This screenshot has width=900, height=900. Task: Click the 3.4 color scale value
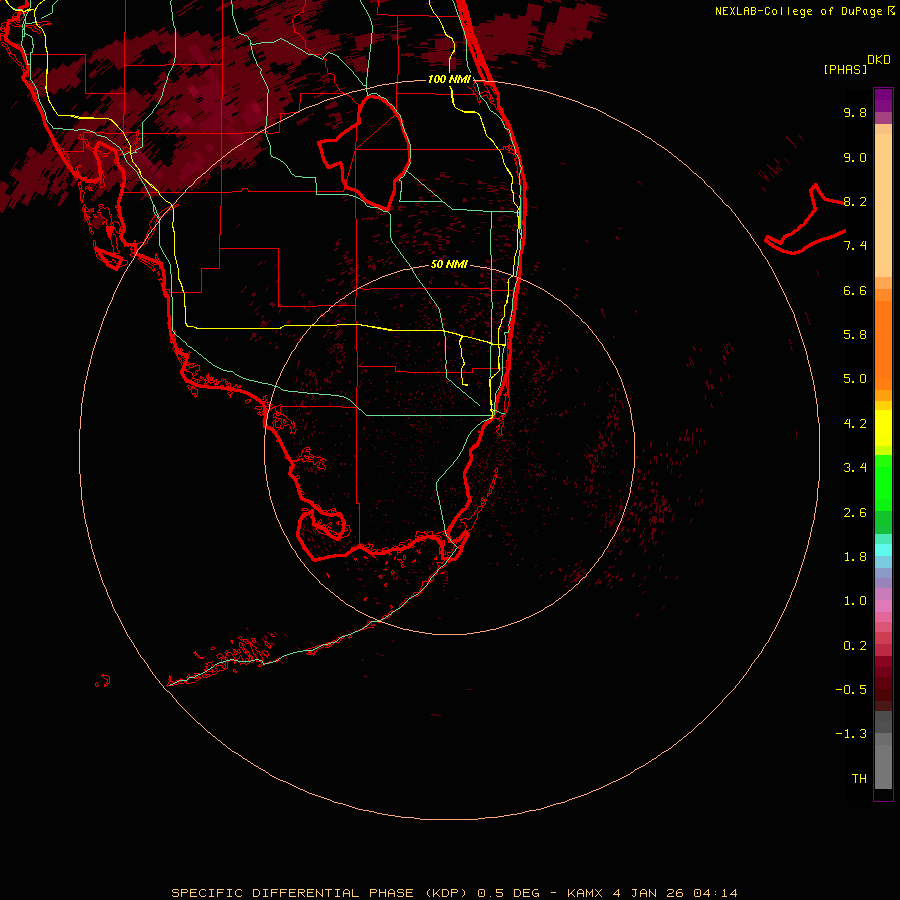click(x=855, y=468)
